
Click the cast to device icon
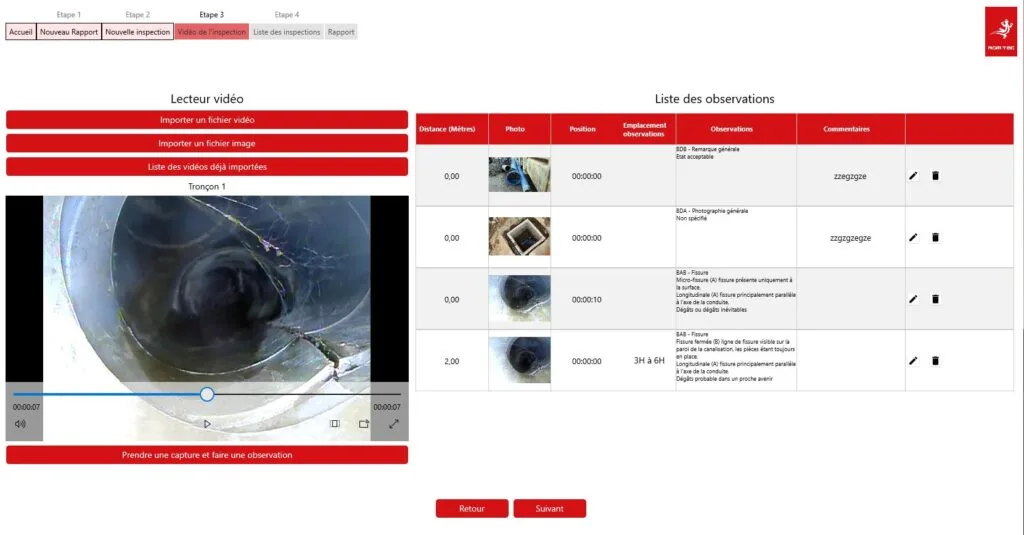[x=364, y=424]
